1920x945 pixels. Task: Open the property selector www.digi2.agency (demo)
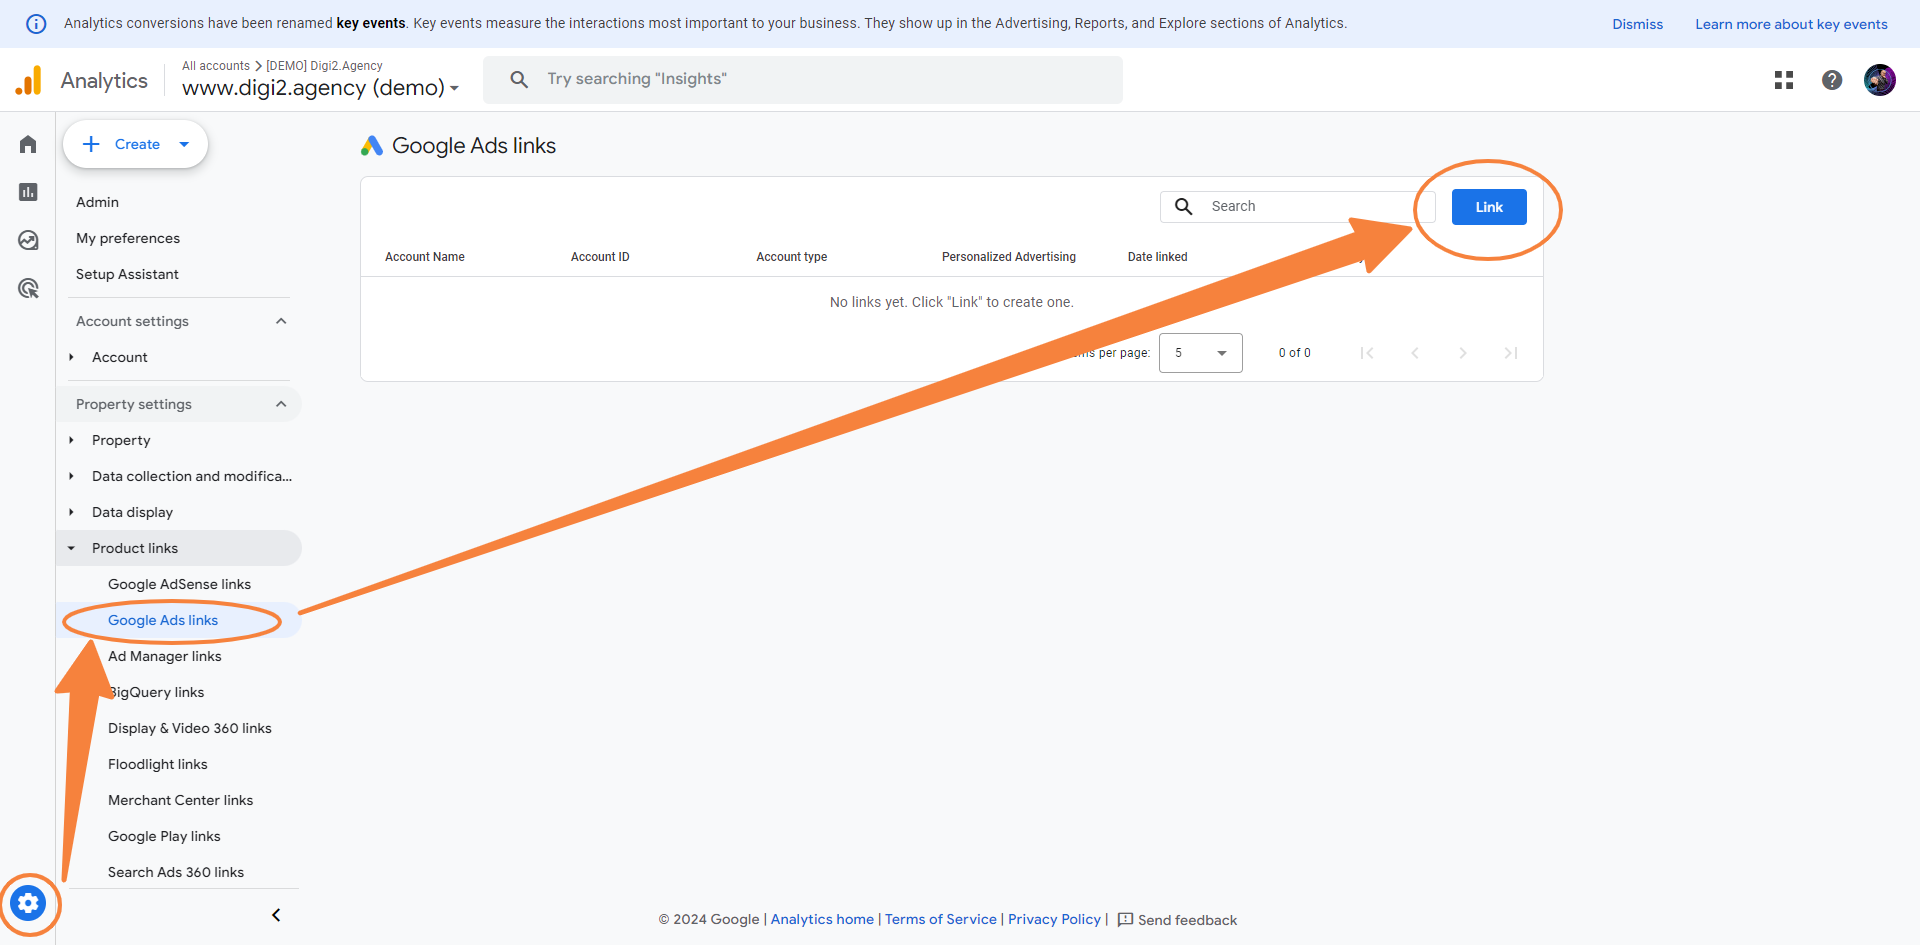[320, 88]
